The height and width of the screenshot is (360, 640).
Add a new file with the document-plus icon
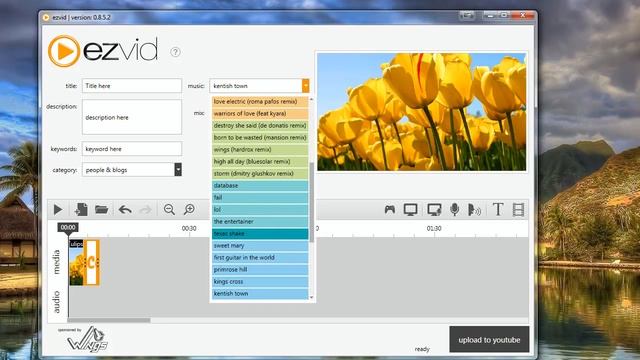coord(81,209)
